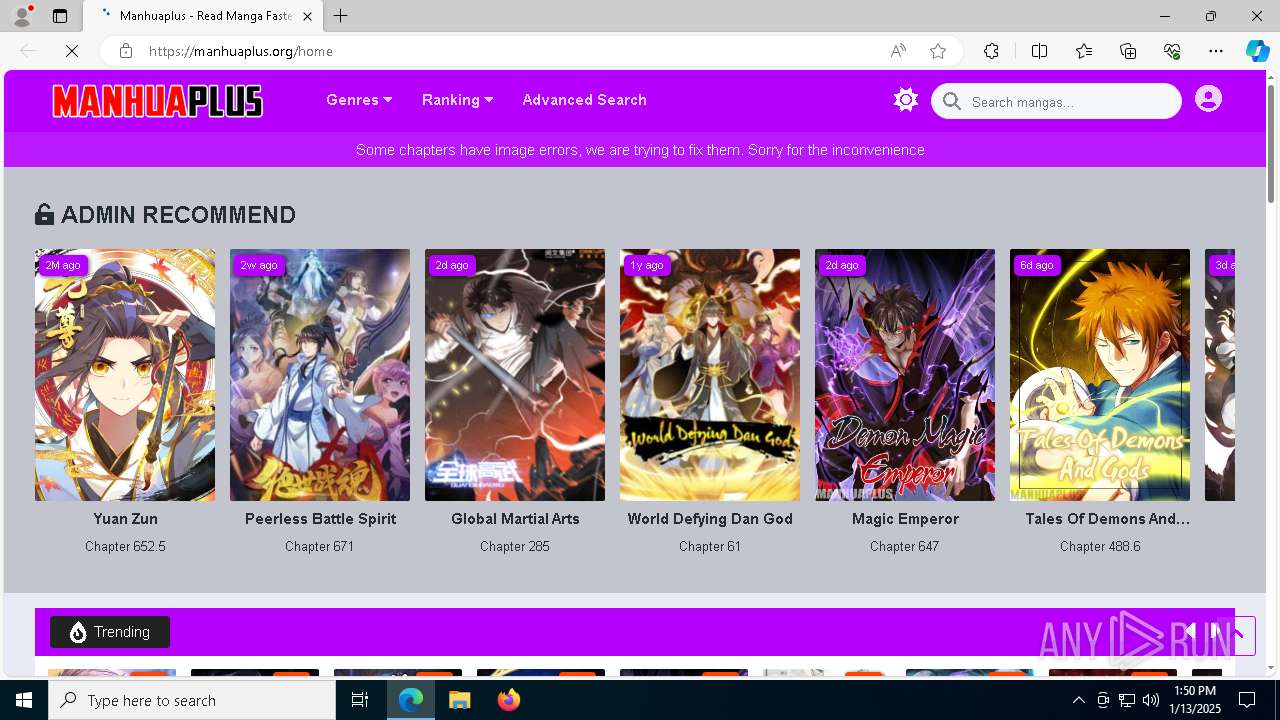Toggle the light/dark theme sun icon
Viewport: 1280px width, 720px height.
(906, 100)
